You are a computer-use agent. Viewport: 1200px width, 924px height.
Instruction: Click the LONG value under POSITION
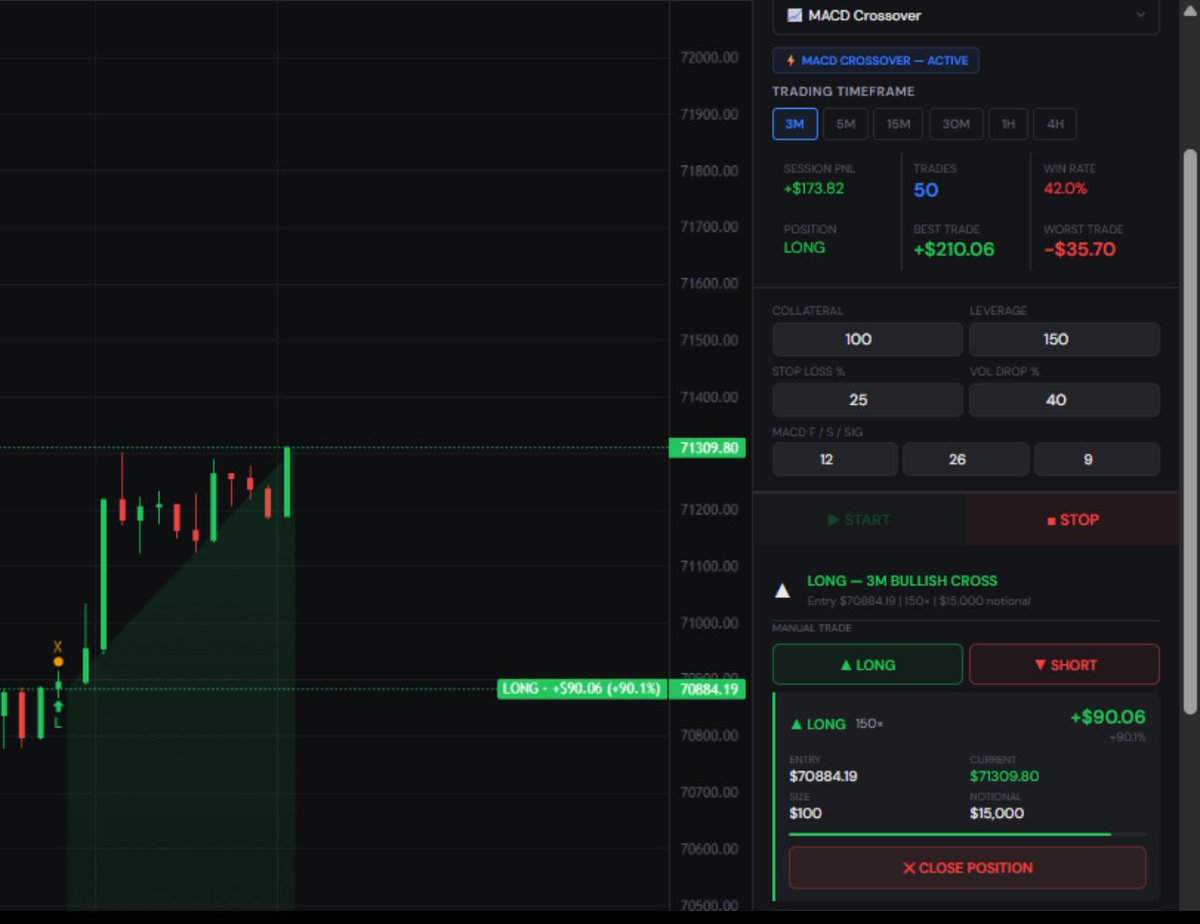(805, 248)
